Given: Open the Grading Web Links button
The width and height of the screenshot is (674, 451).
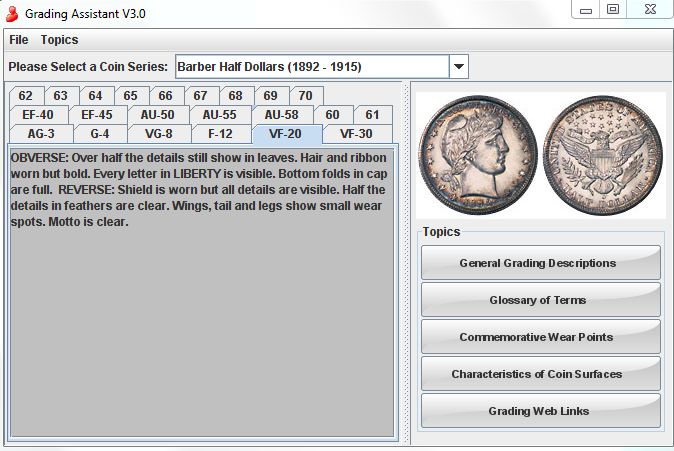Looking at the screenshot, I should (x=540, y=411).
